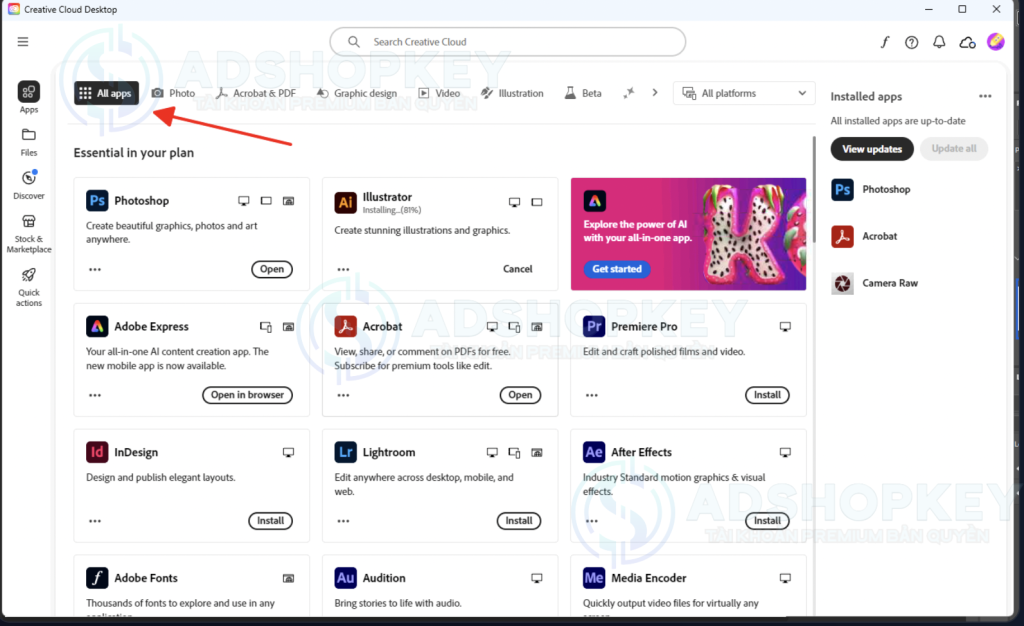Open Adobe Express card more options

pyautogui.click(x=95, y=396)
